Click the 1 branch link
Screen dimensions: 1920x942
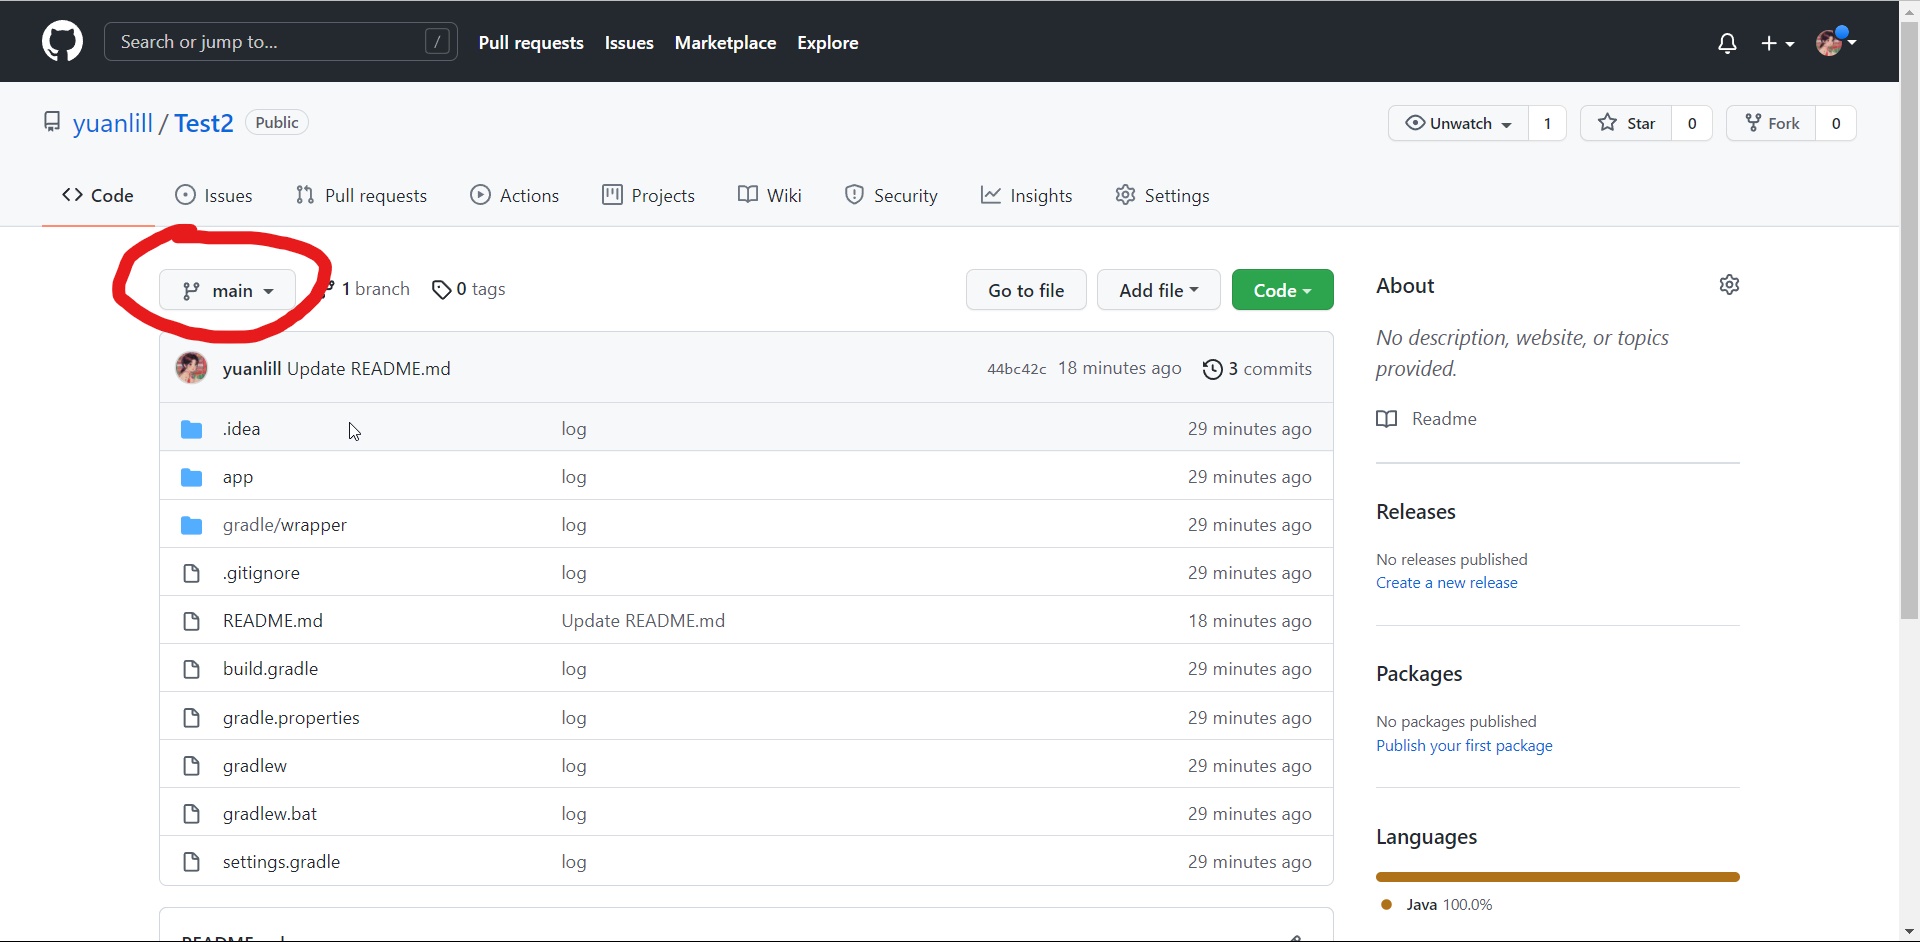click(366, 289)
